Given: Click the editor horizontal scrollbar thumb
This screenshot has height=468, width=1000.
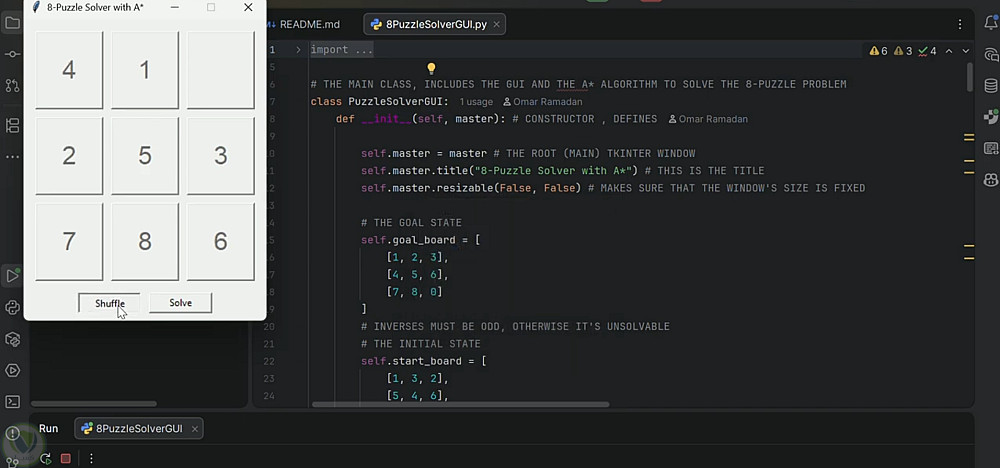Looking at the screenshot, I should (x=460, y=404).
